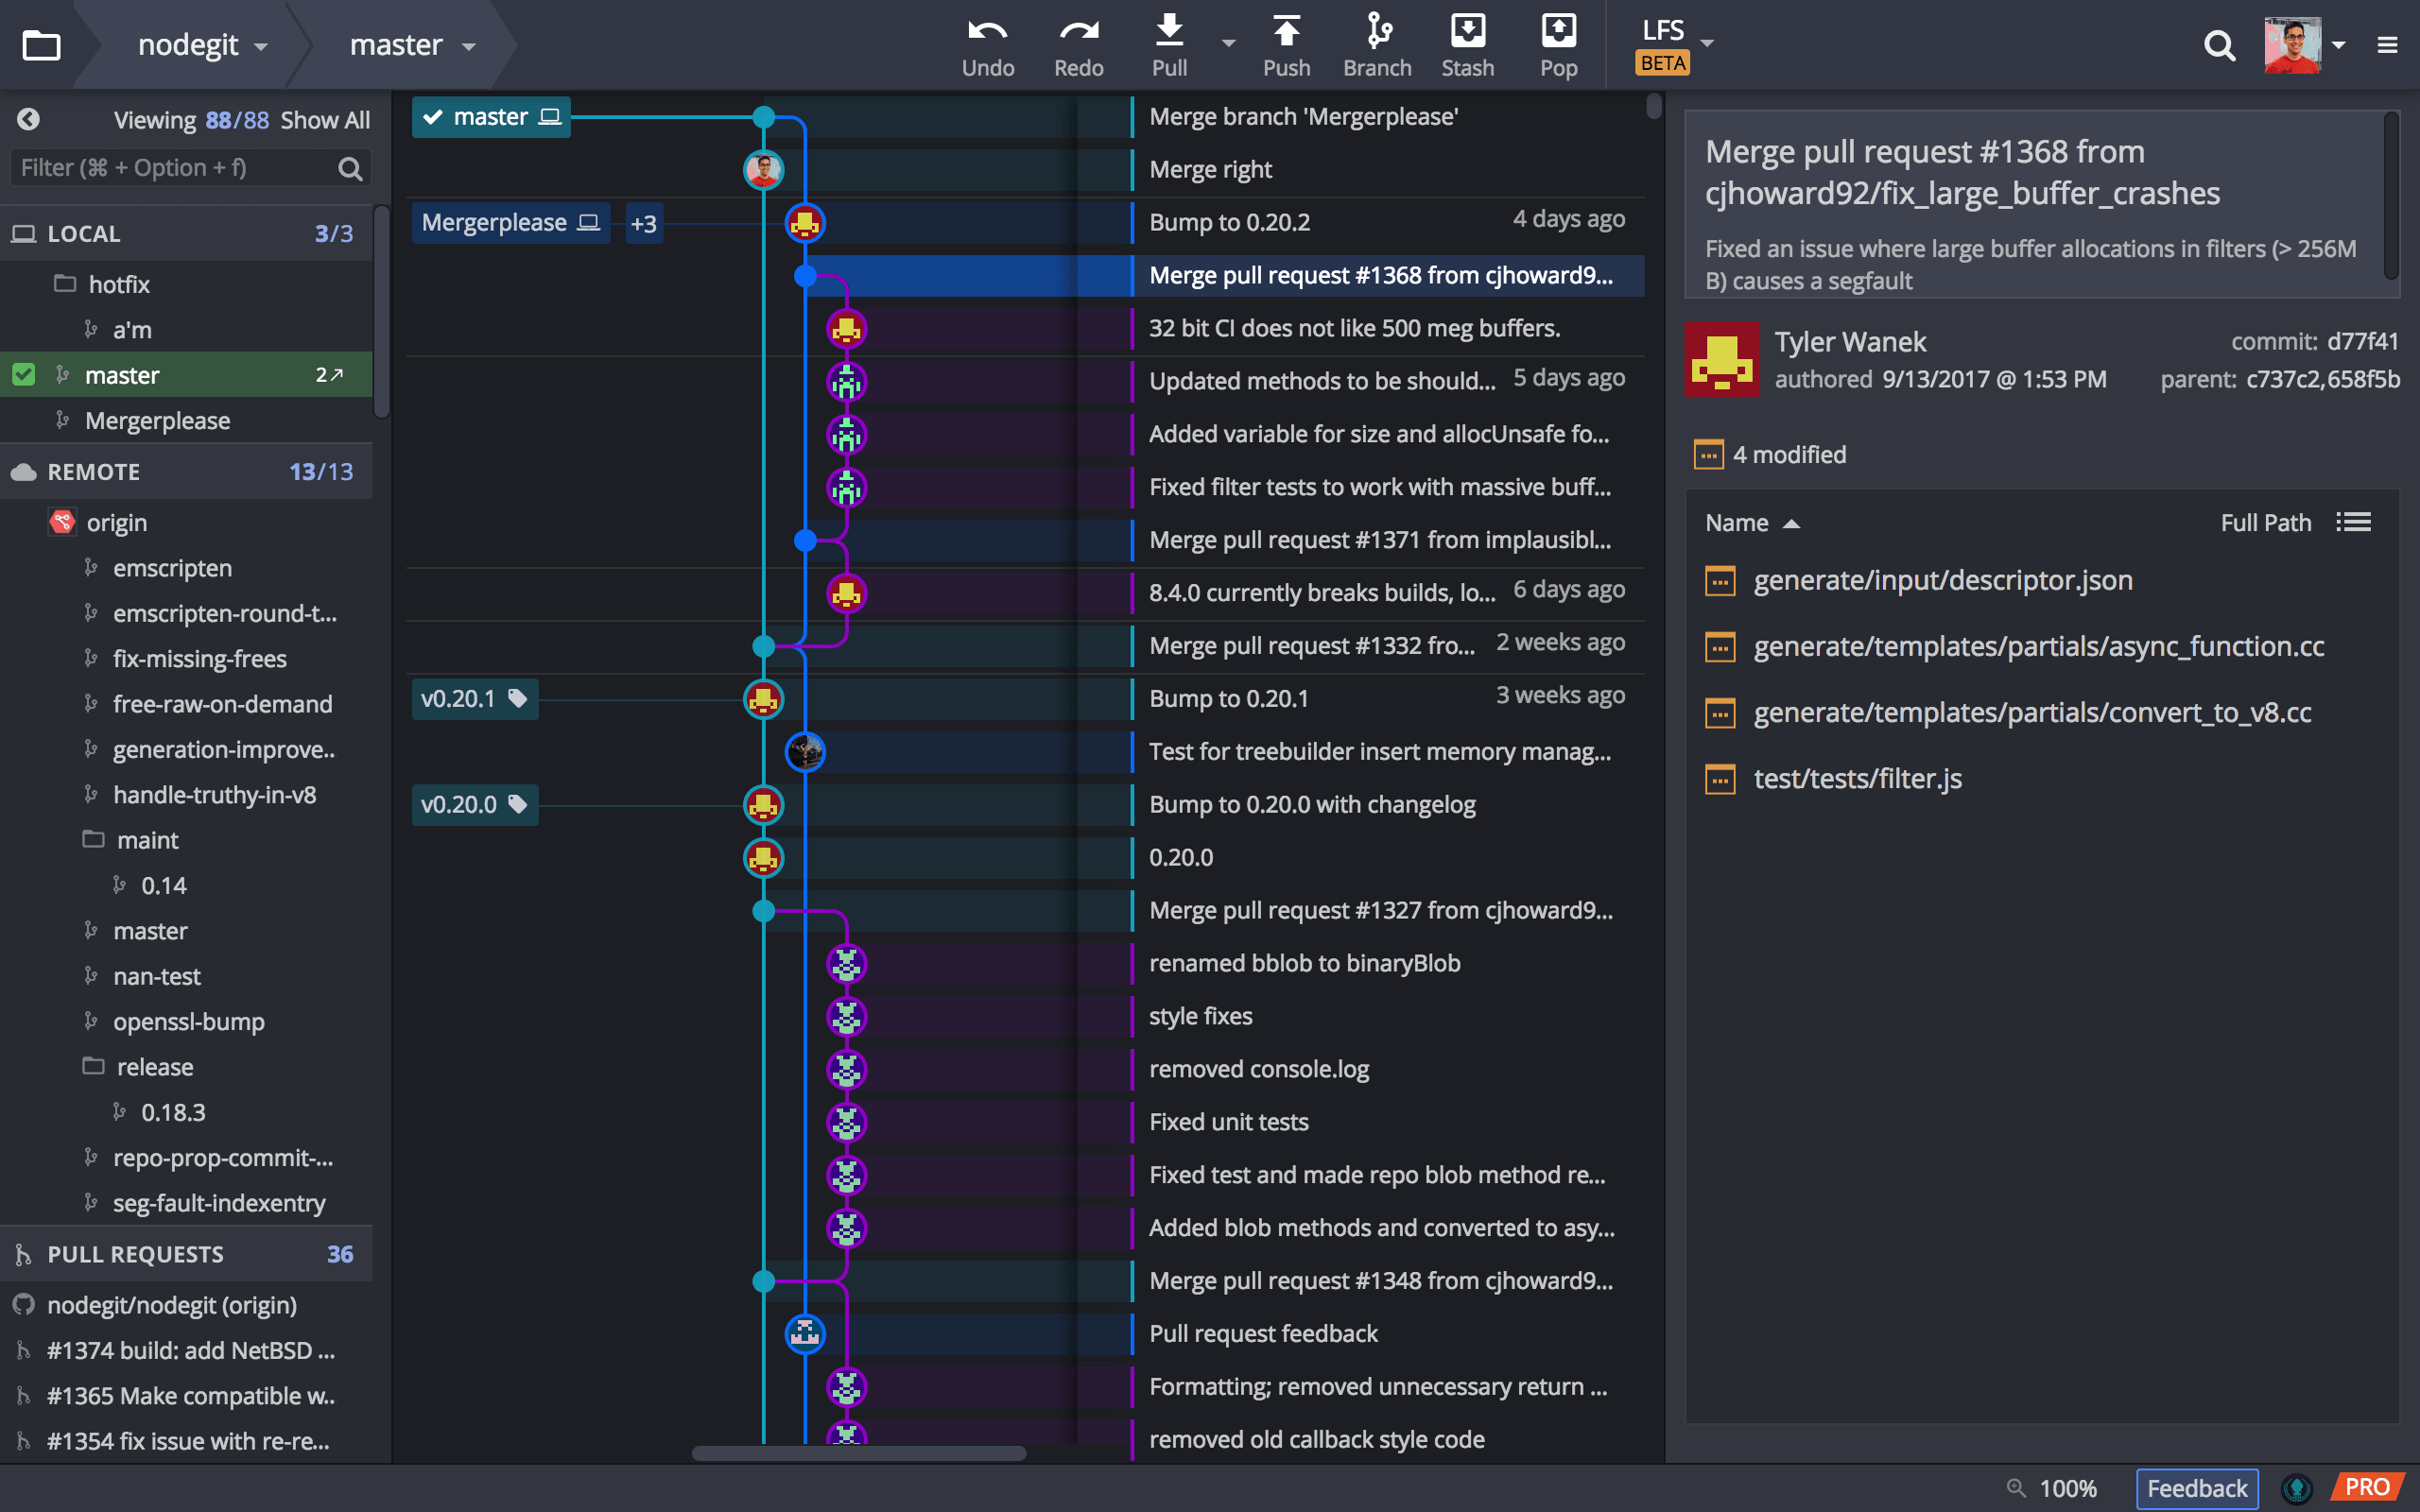The image size is (2420, 1512).
Task: Collapse the PULL REQUESTS section header
Action: (x=186, y=1254)
